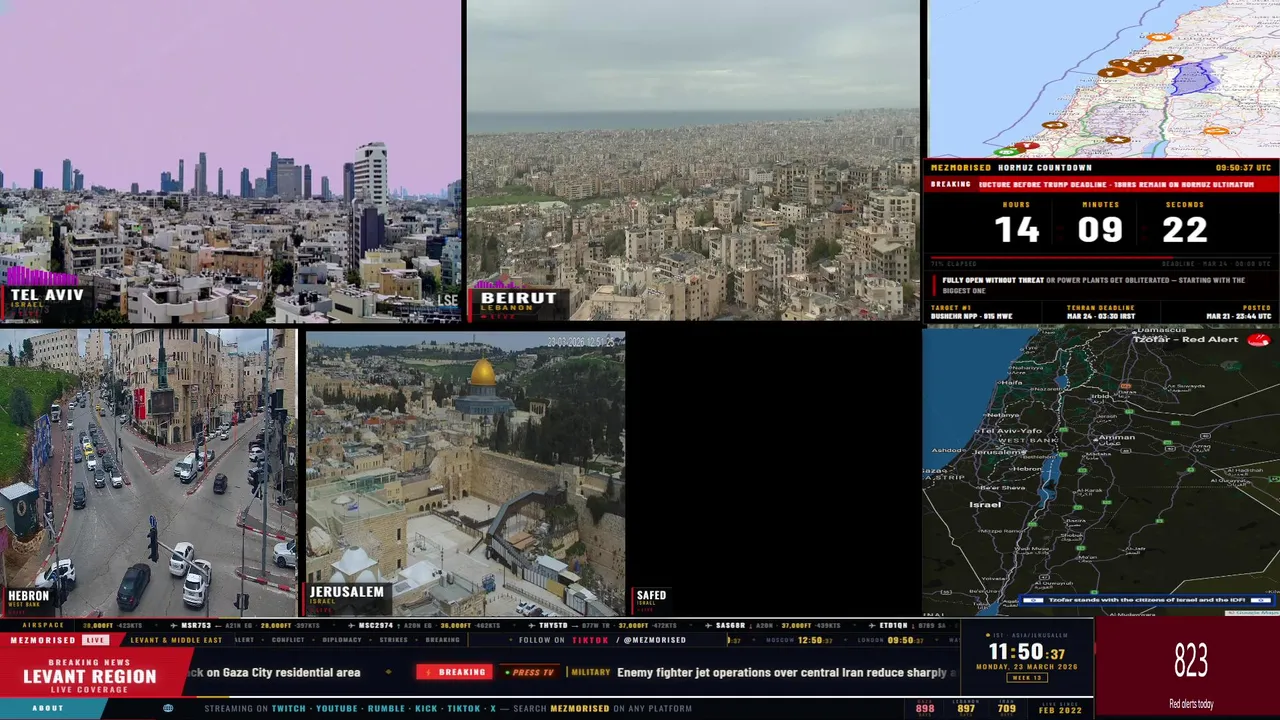Click the 823 red alerts today counter
The width and height of the screenshot is (1280, 720).
1191,661
